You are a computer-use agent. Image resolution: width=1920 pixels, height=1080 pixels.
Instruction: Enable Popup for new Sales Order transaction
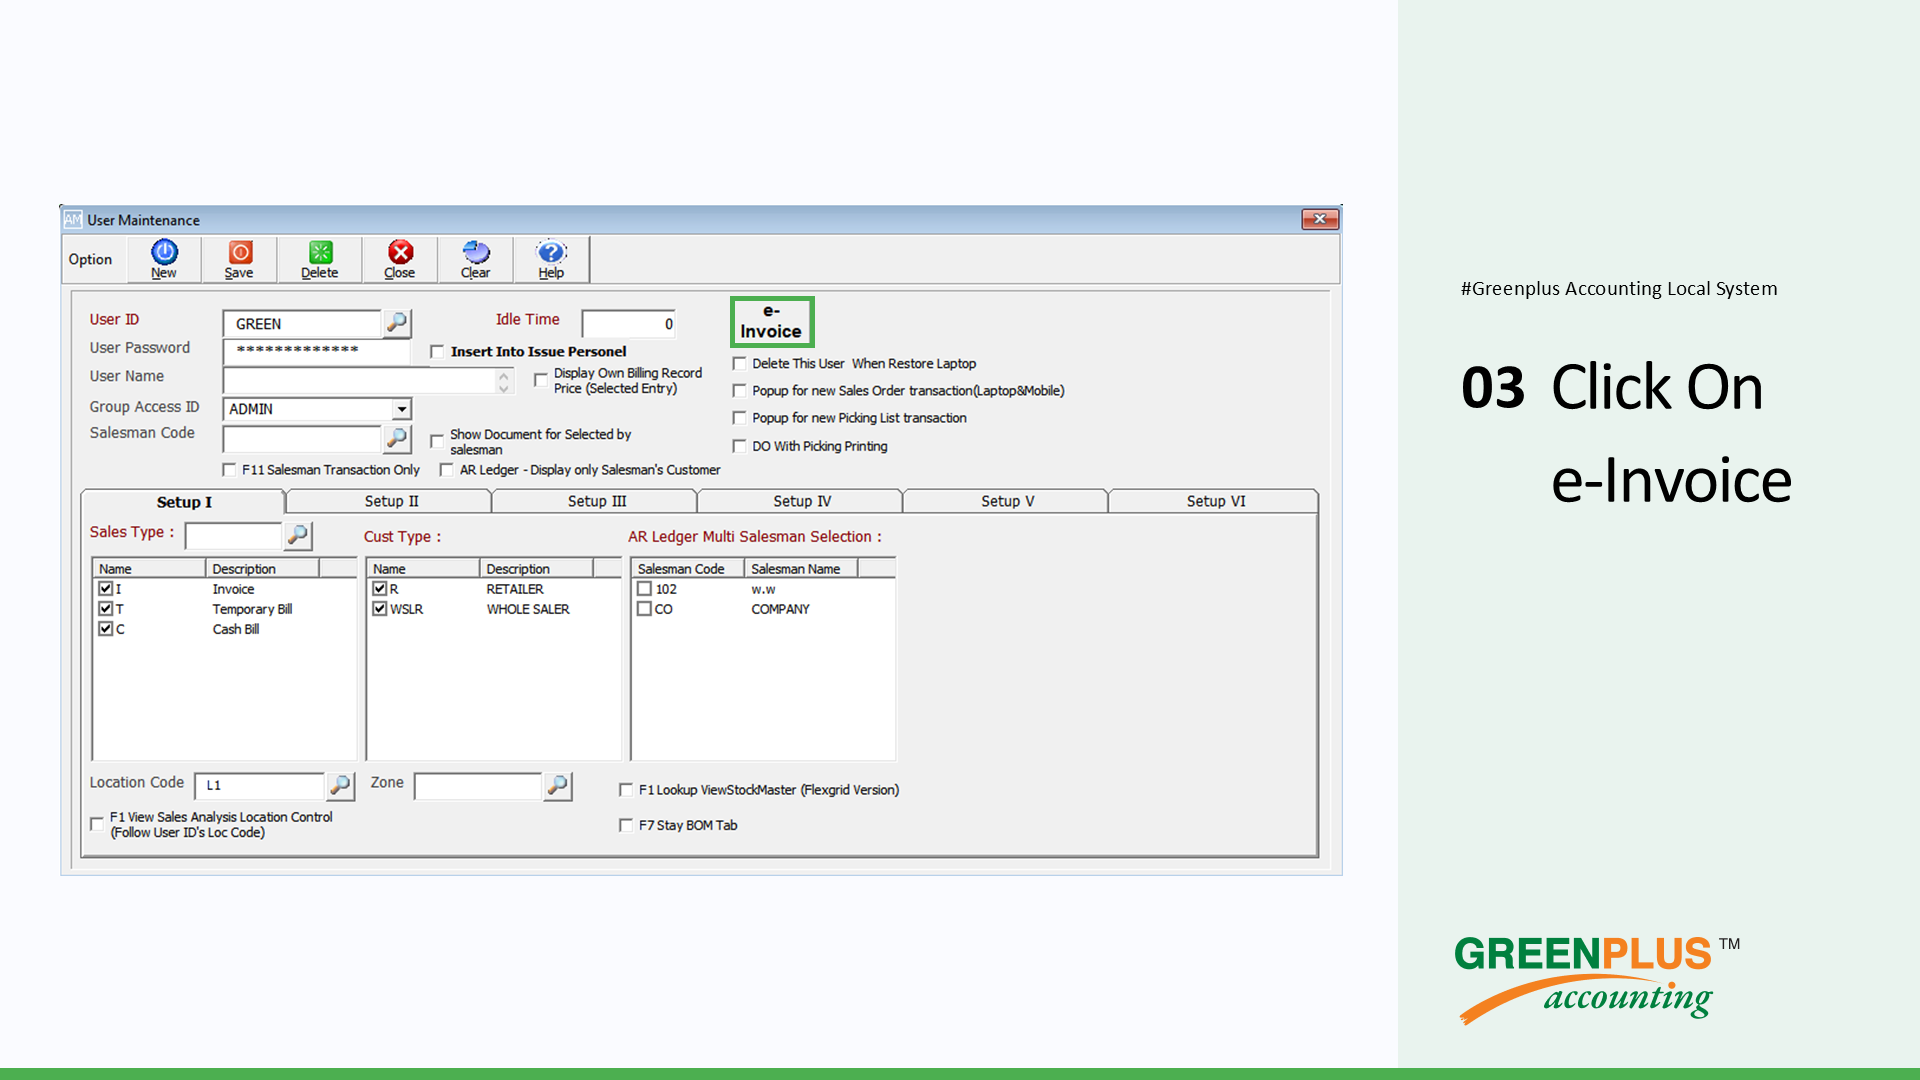[x=740, y=390]
